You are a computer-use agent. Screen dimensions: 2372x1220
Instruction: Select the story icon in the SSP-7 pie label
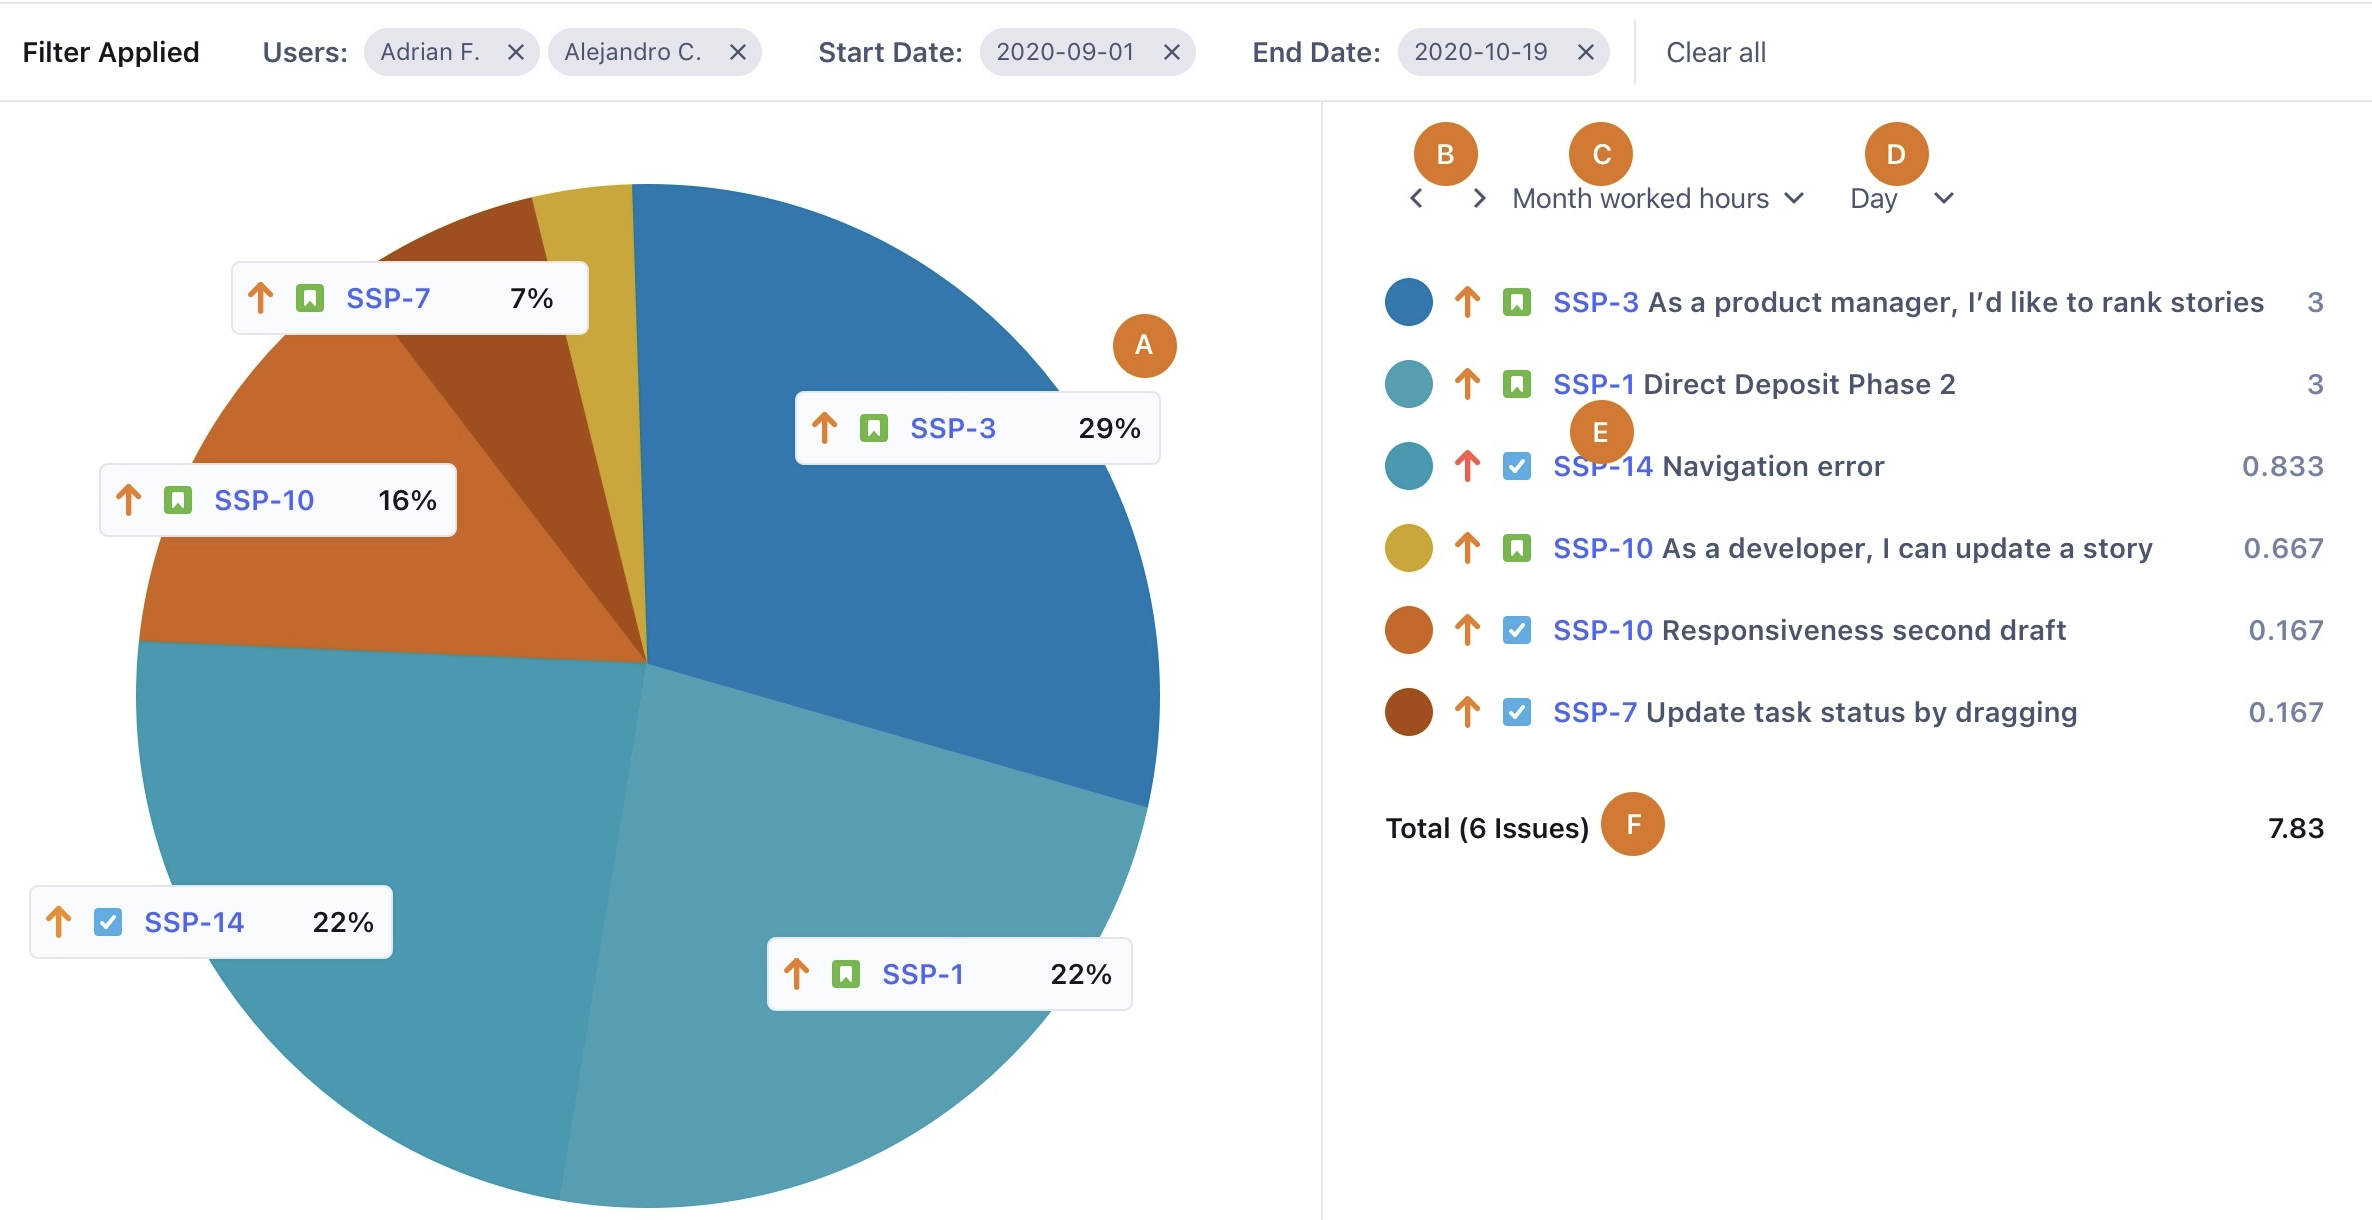click(311, 296)
